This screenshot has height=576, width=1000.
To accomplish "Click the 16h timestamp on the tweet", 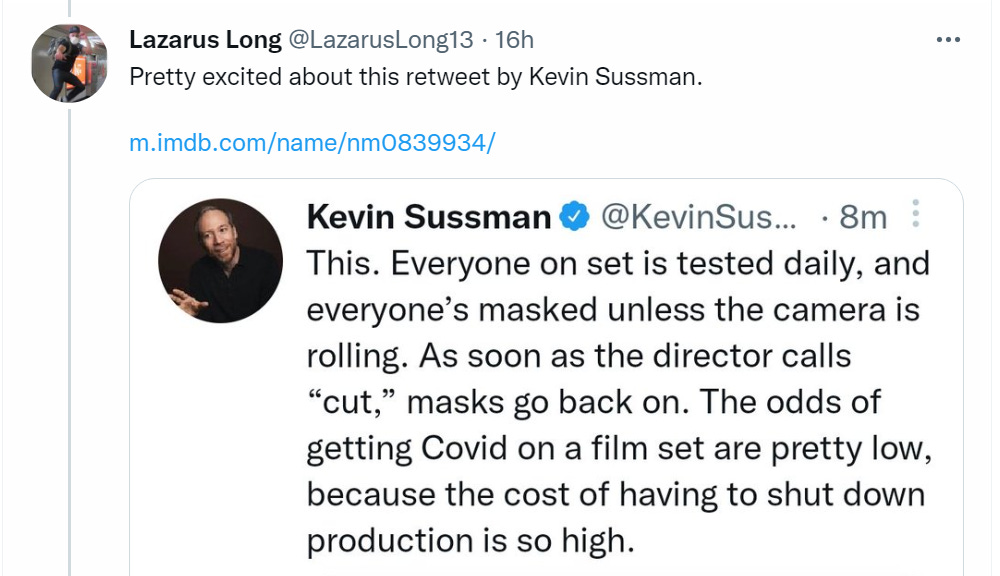I will (514, 40).
